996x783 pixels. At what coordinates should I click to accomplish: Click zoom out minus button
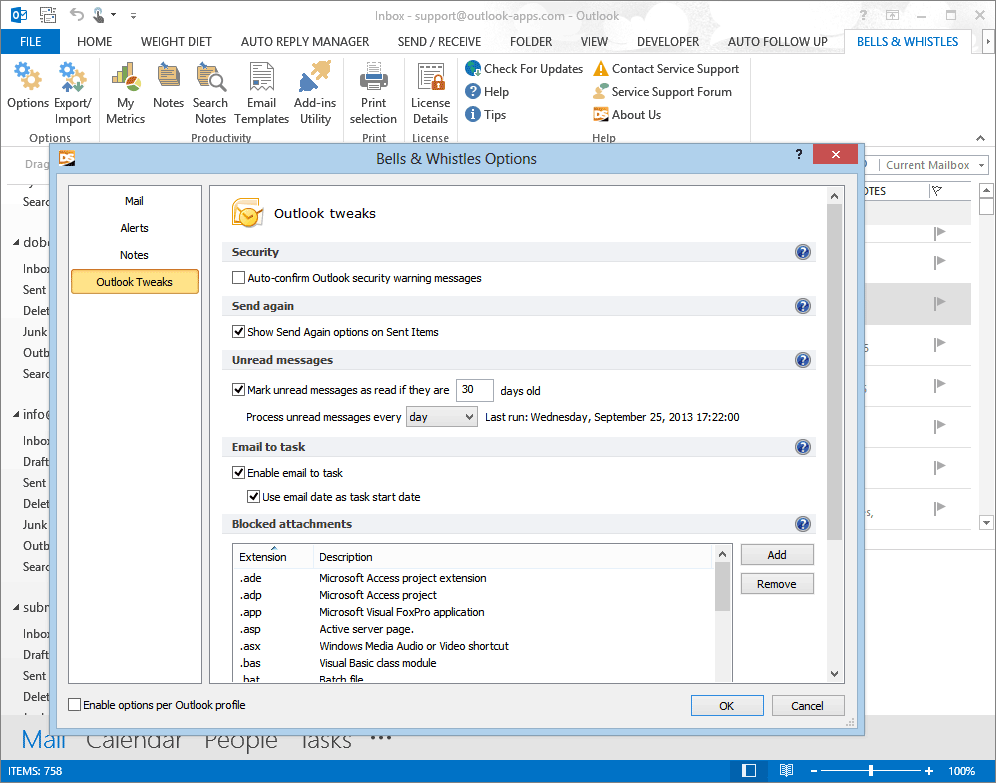click(x=814, y=770)
